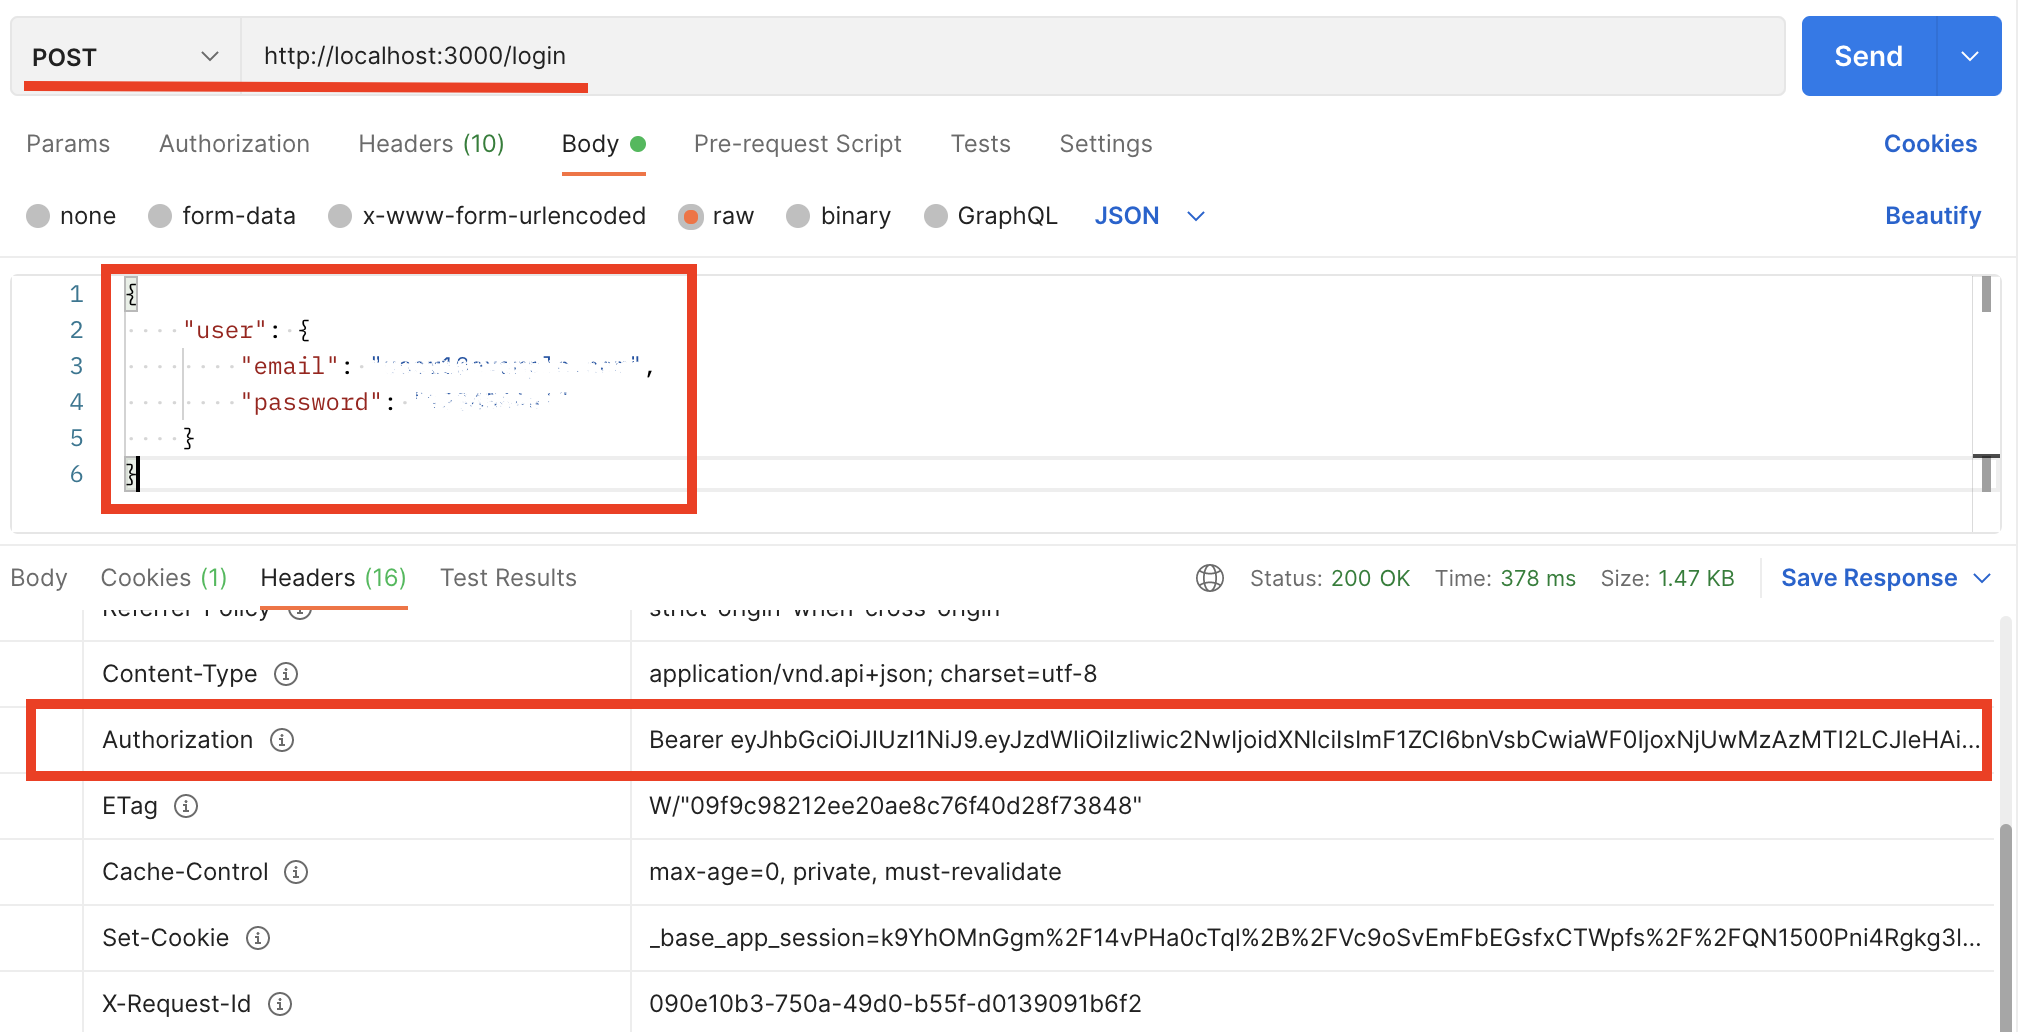The width and height of the screenshot is (2022, 1032).
Task: Click the info icon next to Cache-Control
Action: coord(296,872)
